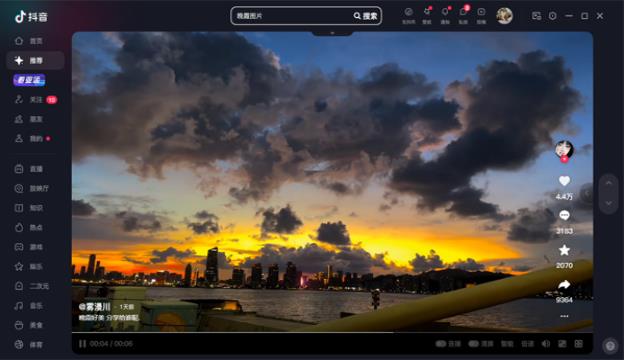Go to the previous video with the up chevron
The image size is (625, 360).
click(609, 183)
